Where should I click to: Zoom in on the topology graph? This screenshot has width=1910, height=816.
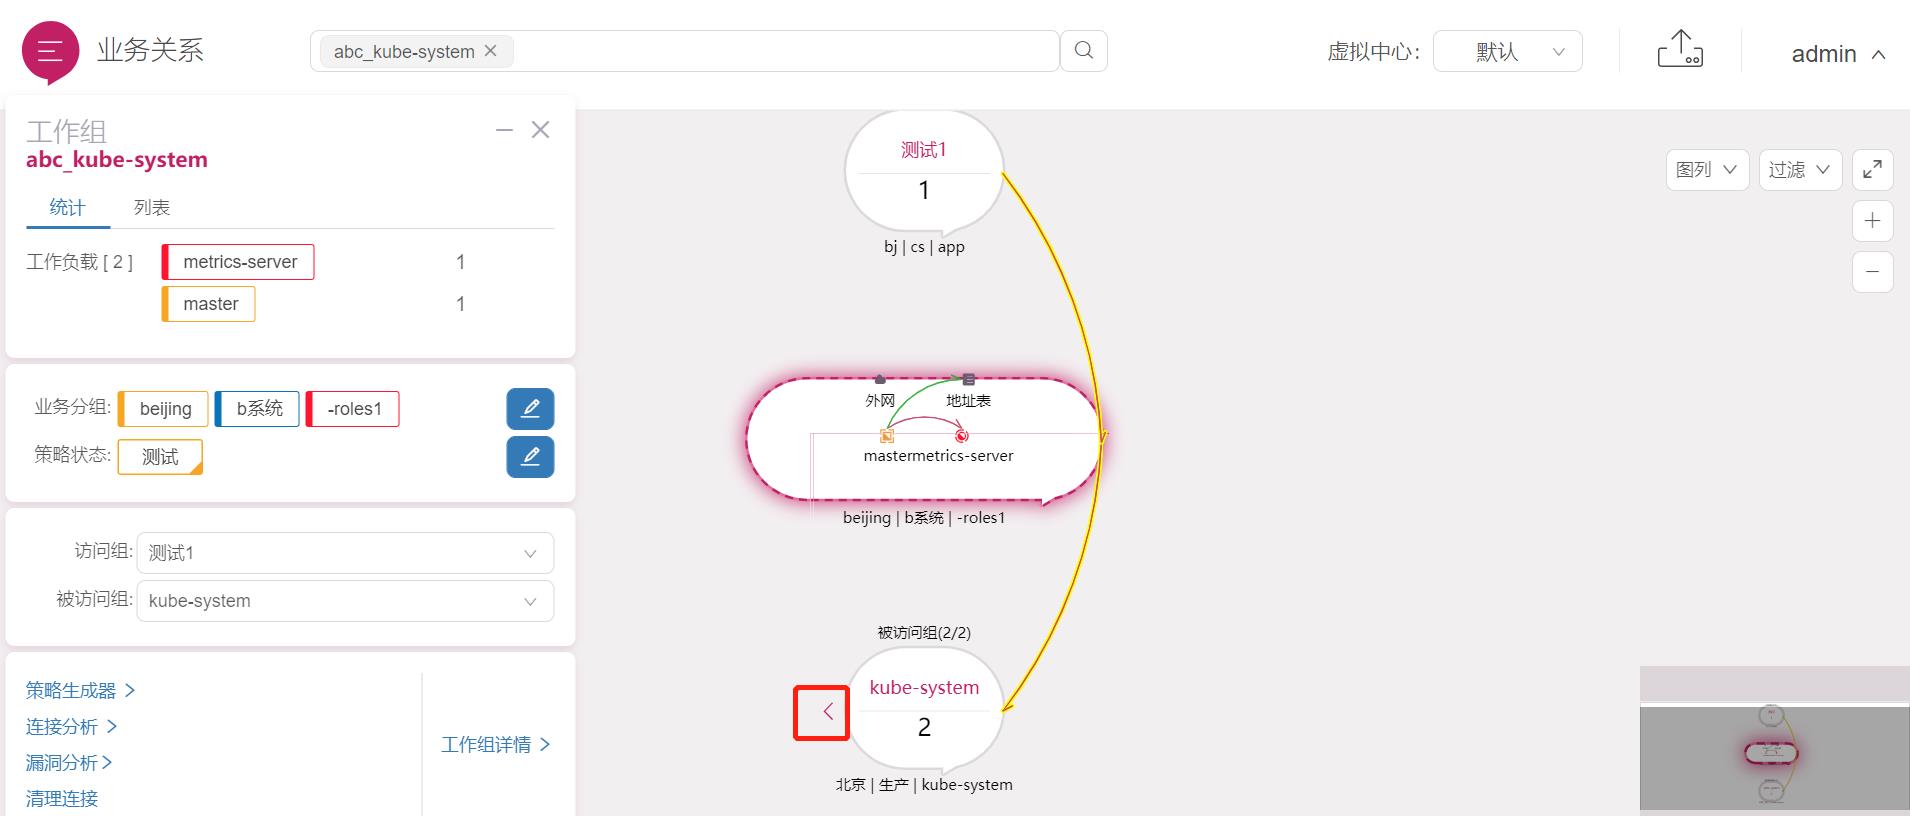[1873, 221]
